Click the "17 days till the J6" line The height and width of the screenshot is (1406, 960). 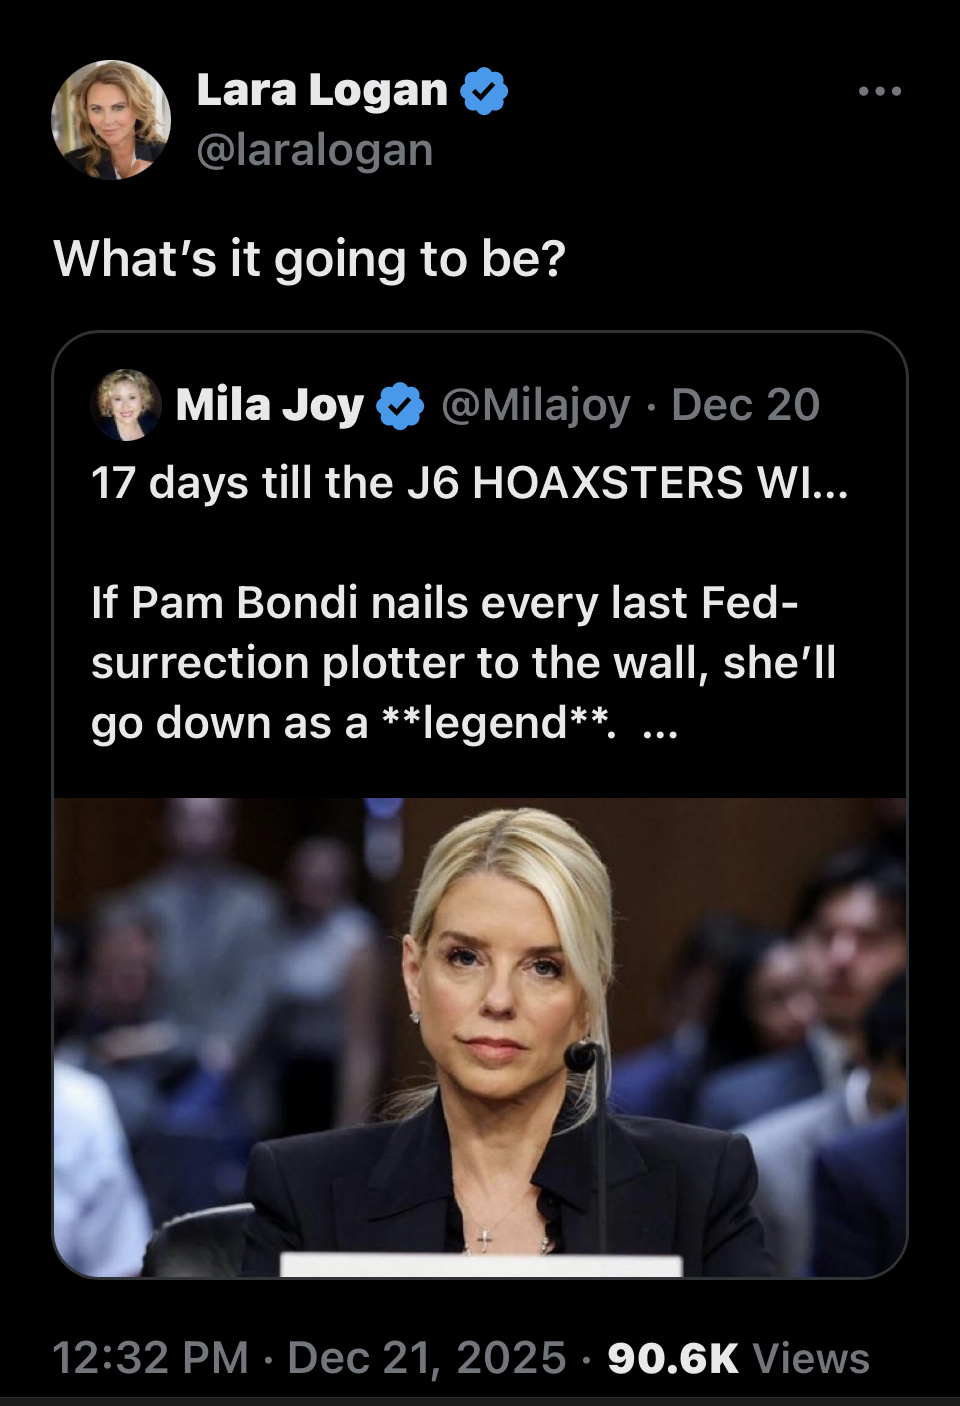[468, 483]
